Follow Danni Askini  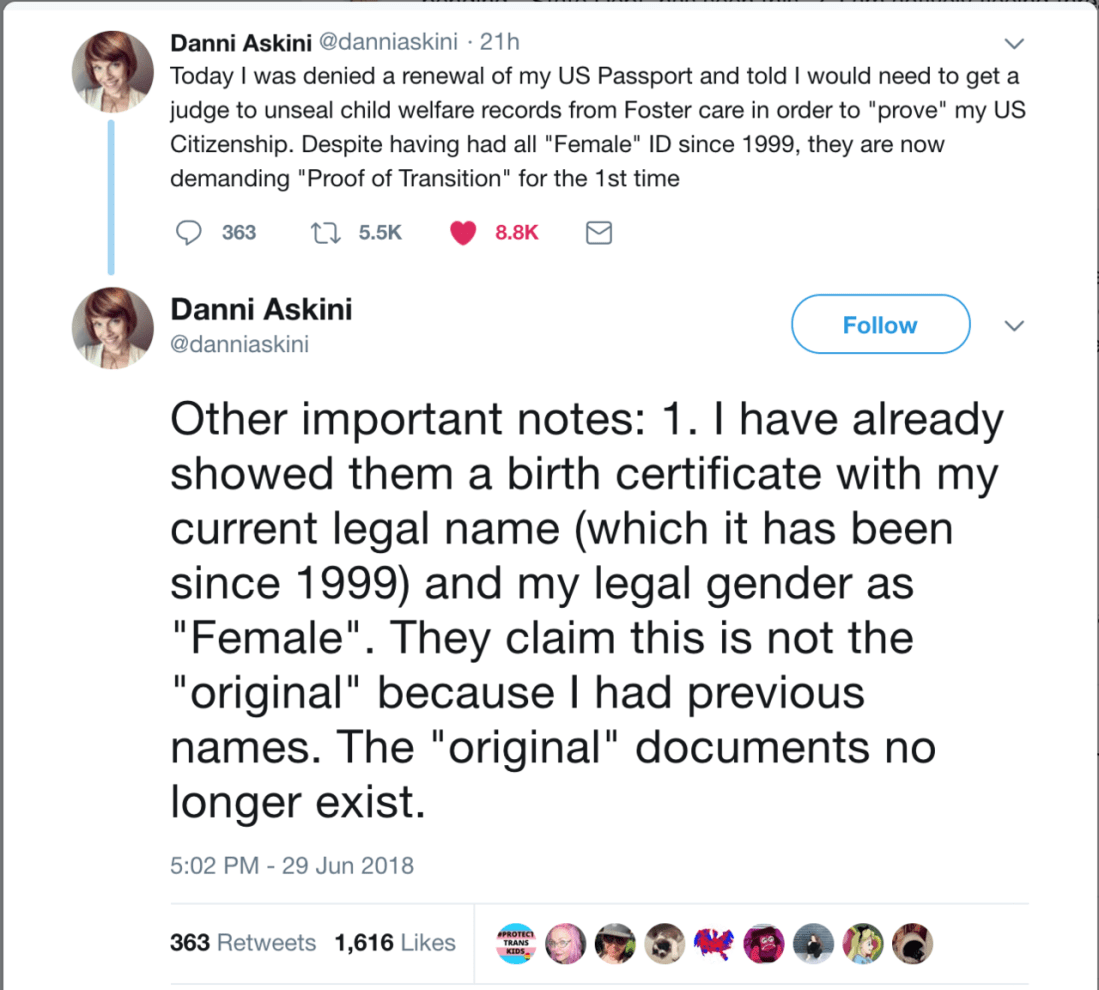[x=880, y=324]
